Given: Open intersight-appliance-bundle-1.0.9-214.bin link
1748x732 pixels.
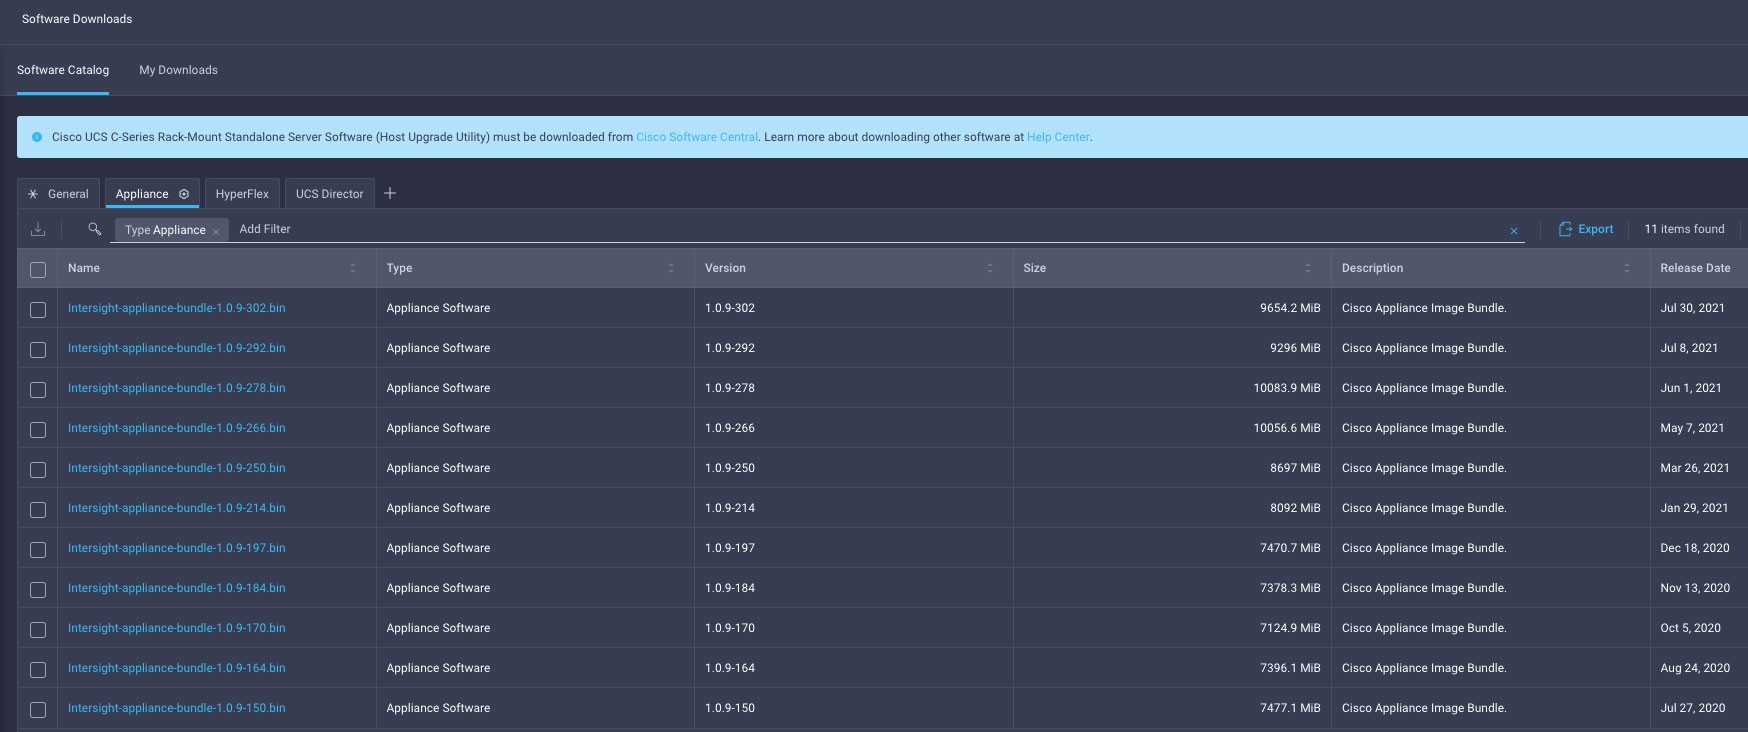Looking at the screenshot, I should coord(177,508).
